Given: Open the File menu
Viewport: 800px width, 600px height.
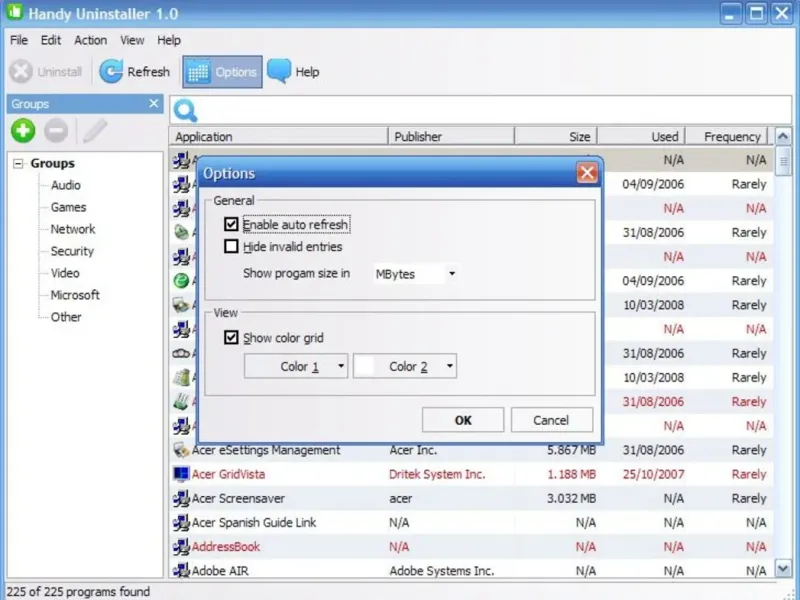Looking at the screenshot, I should pos(19,40).
